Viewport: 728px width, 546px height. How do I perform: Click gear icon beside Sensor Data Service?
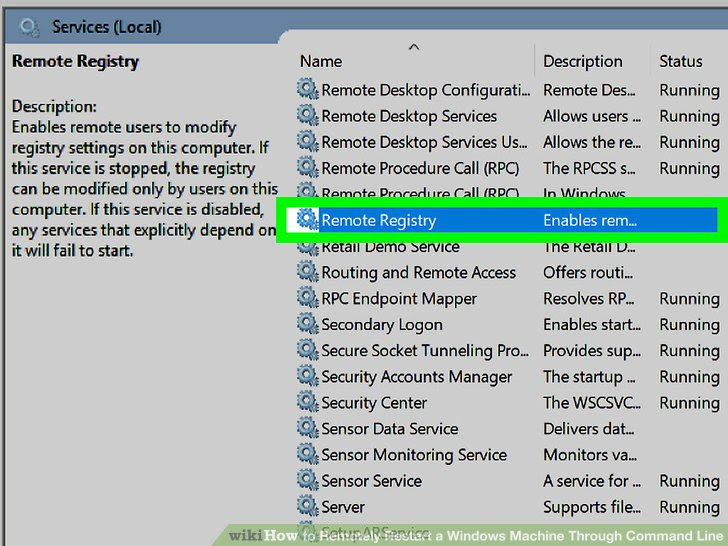[307, 428]
